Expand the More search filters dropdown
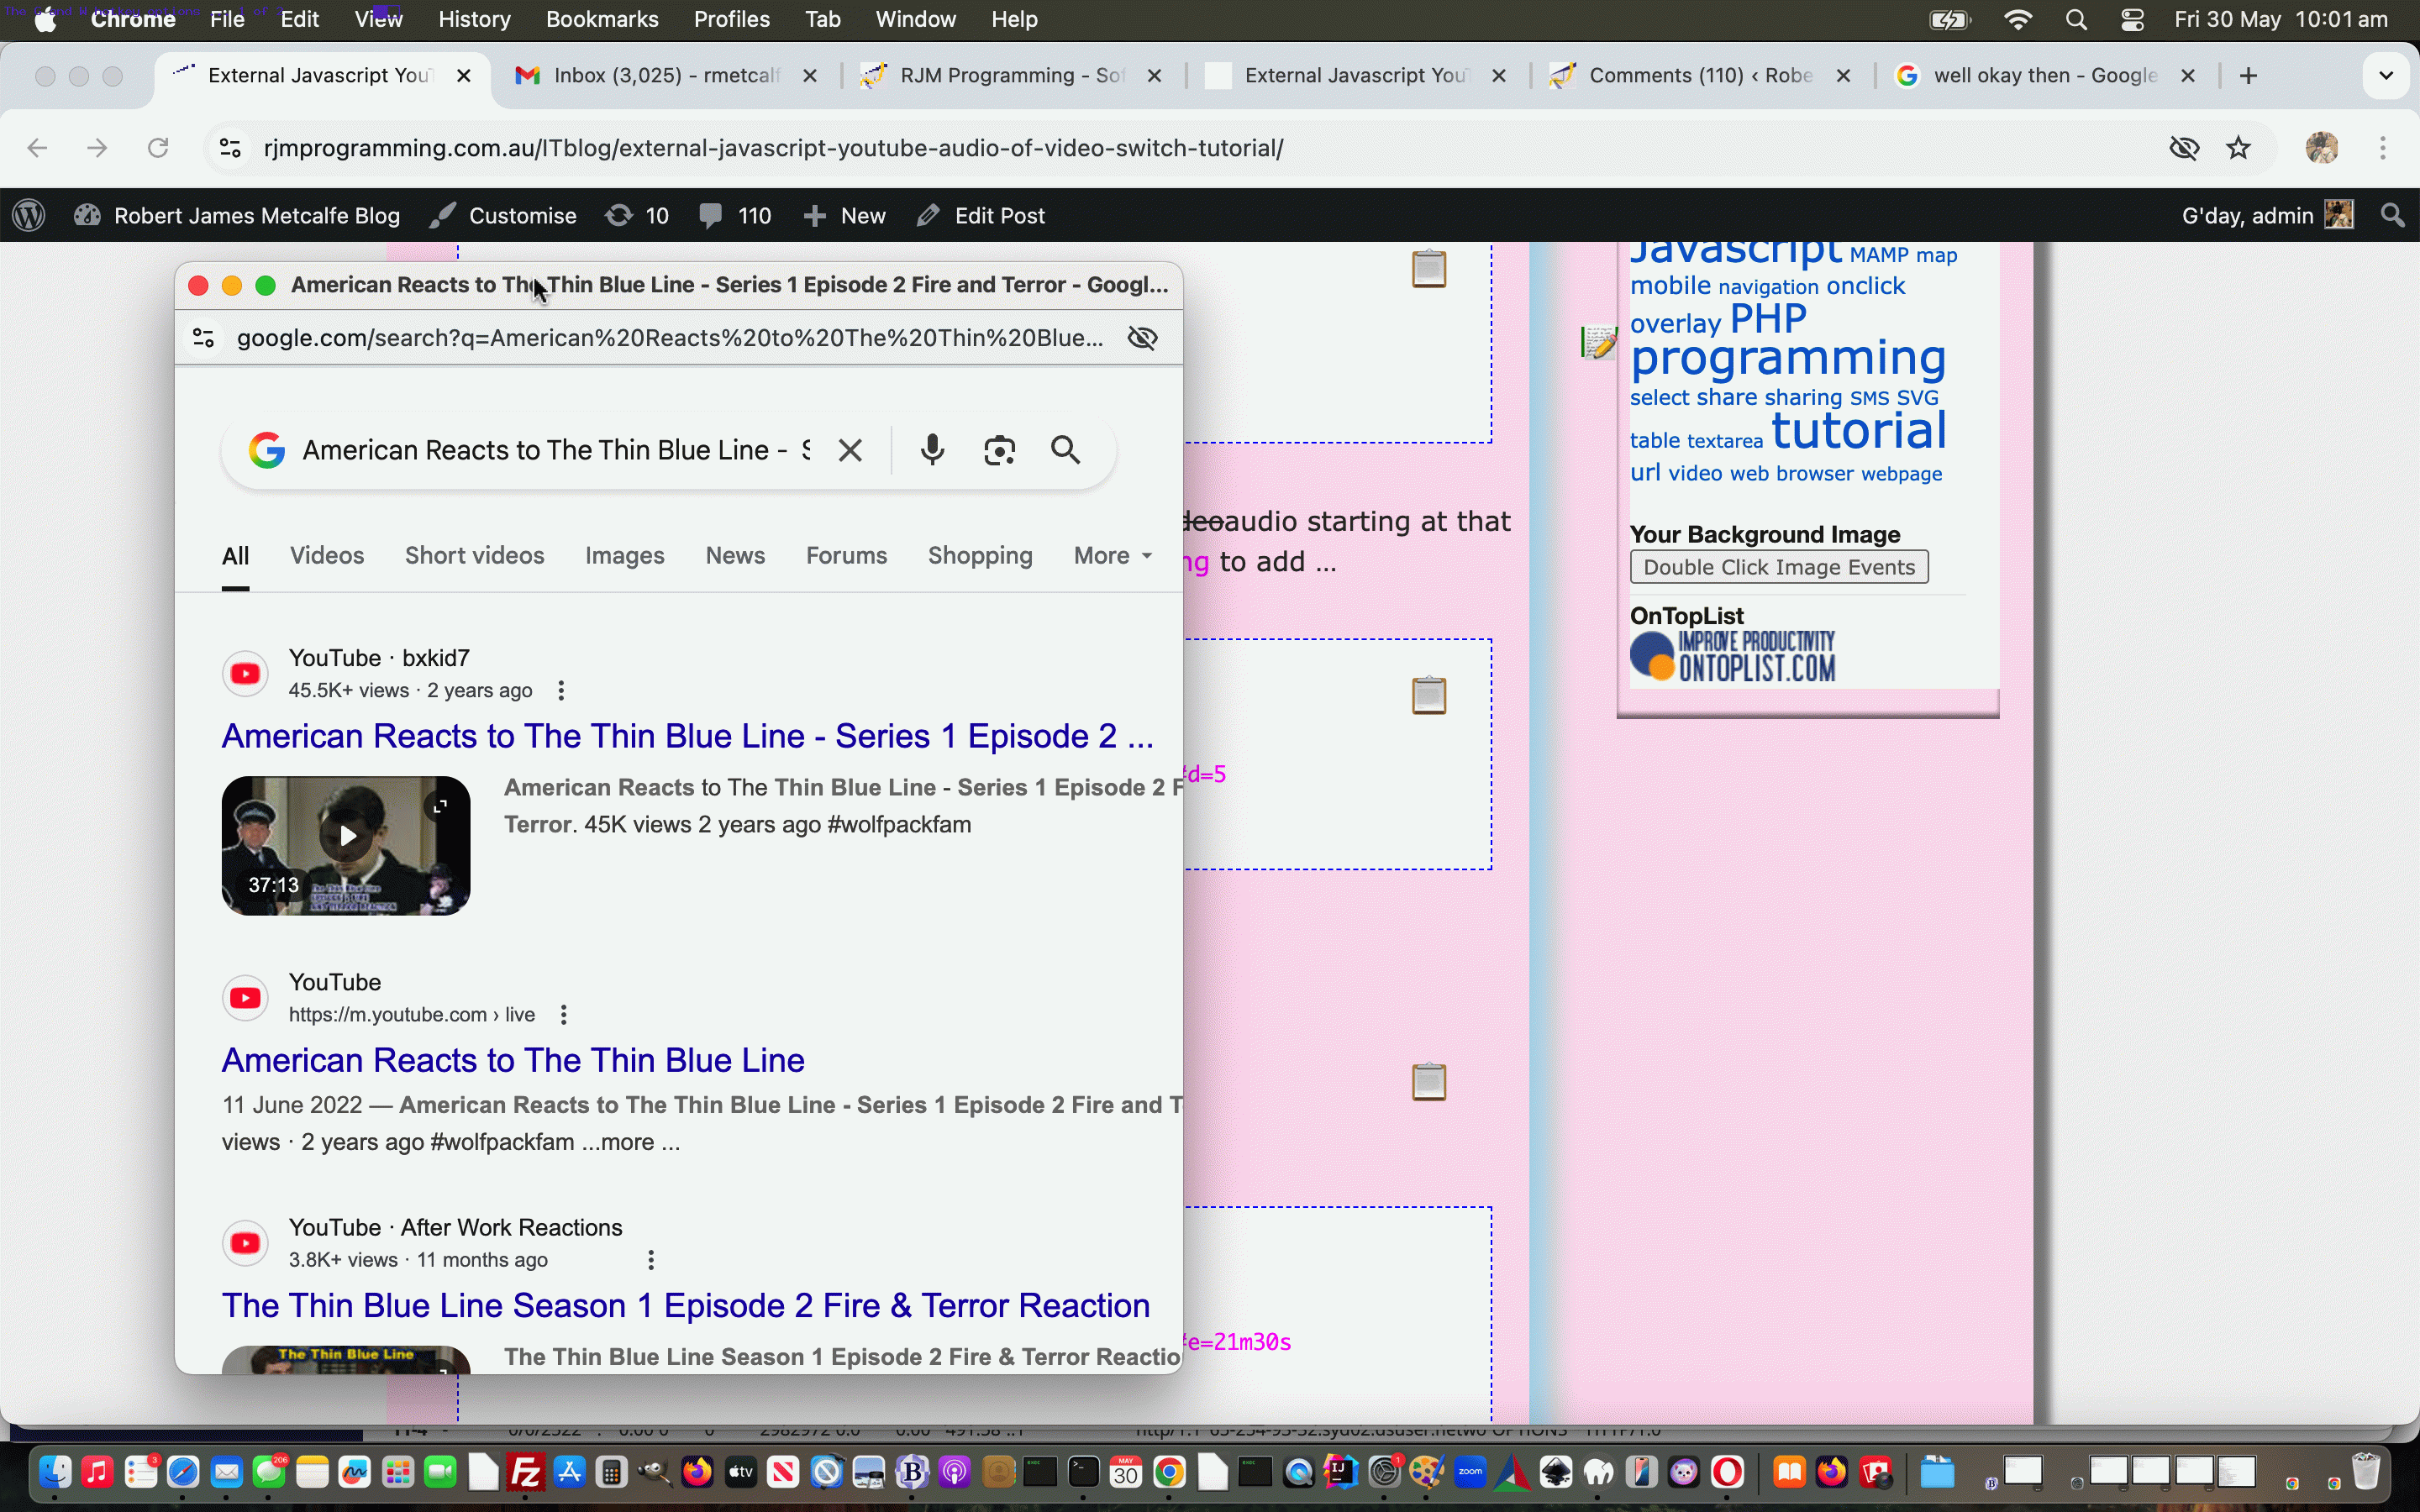 pyautogui.click(x=1112, y=555)
